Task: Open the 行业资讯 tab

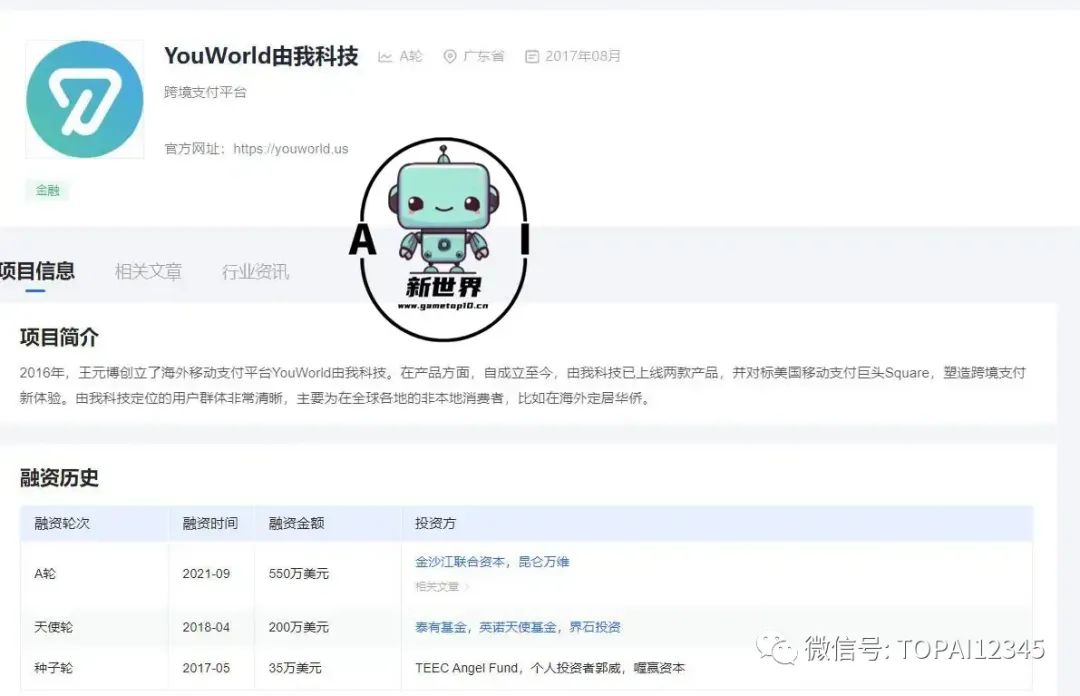Action: click(x=255, y=271)
